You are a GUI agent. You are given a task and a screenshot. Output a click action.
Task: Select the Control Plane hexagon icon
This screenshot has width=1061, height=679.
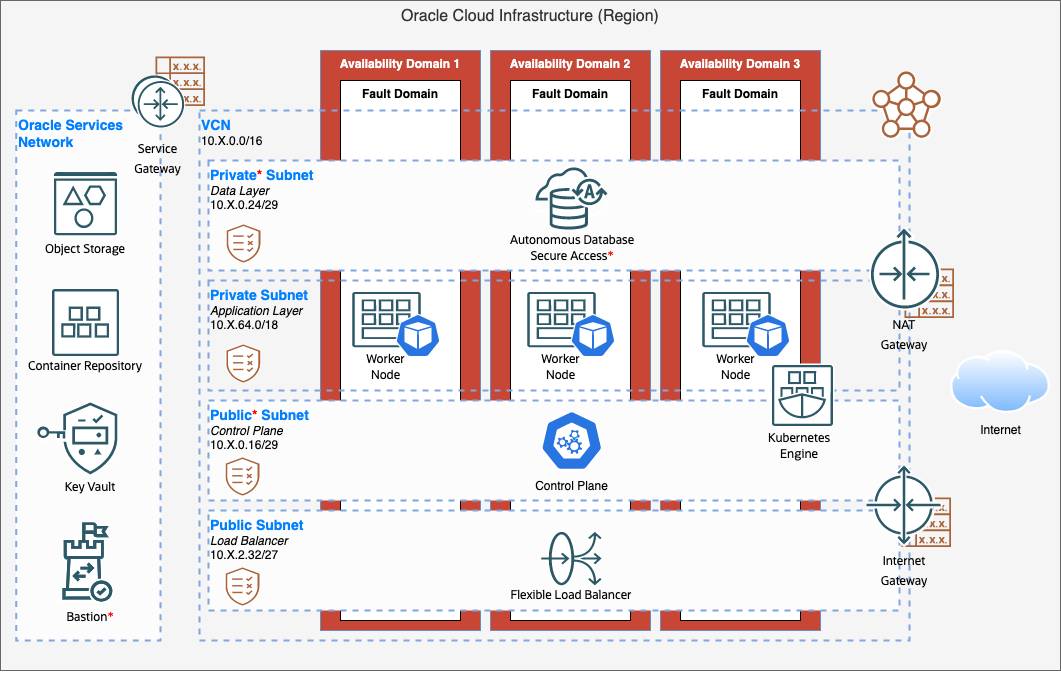[571, 443]
